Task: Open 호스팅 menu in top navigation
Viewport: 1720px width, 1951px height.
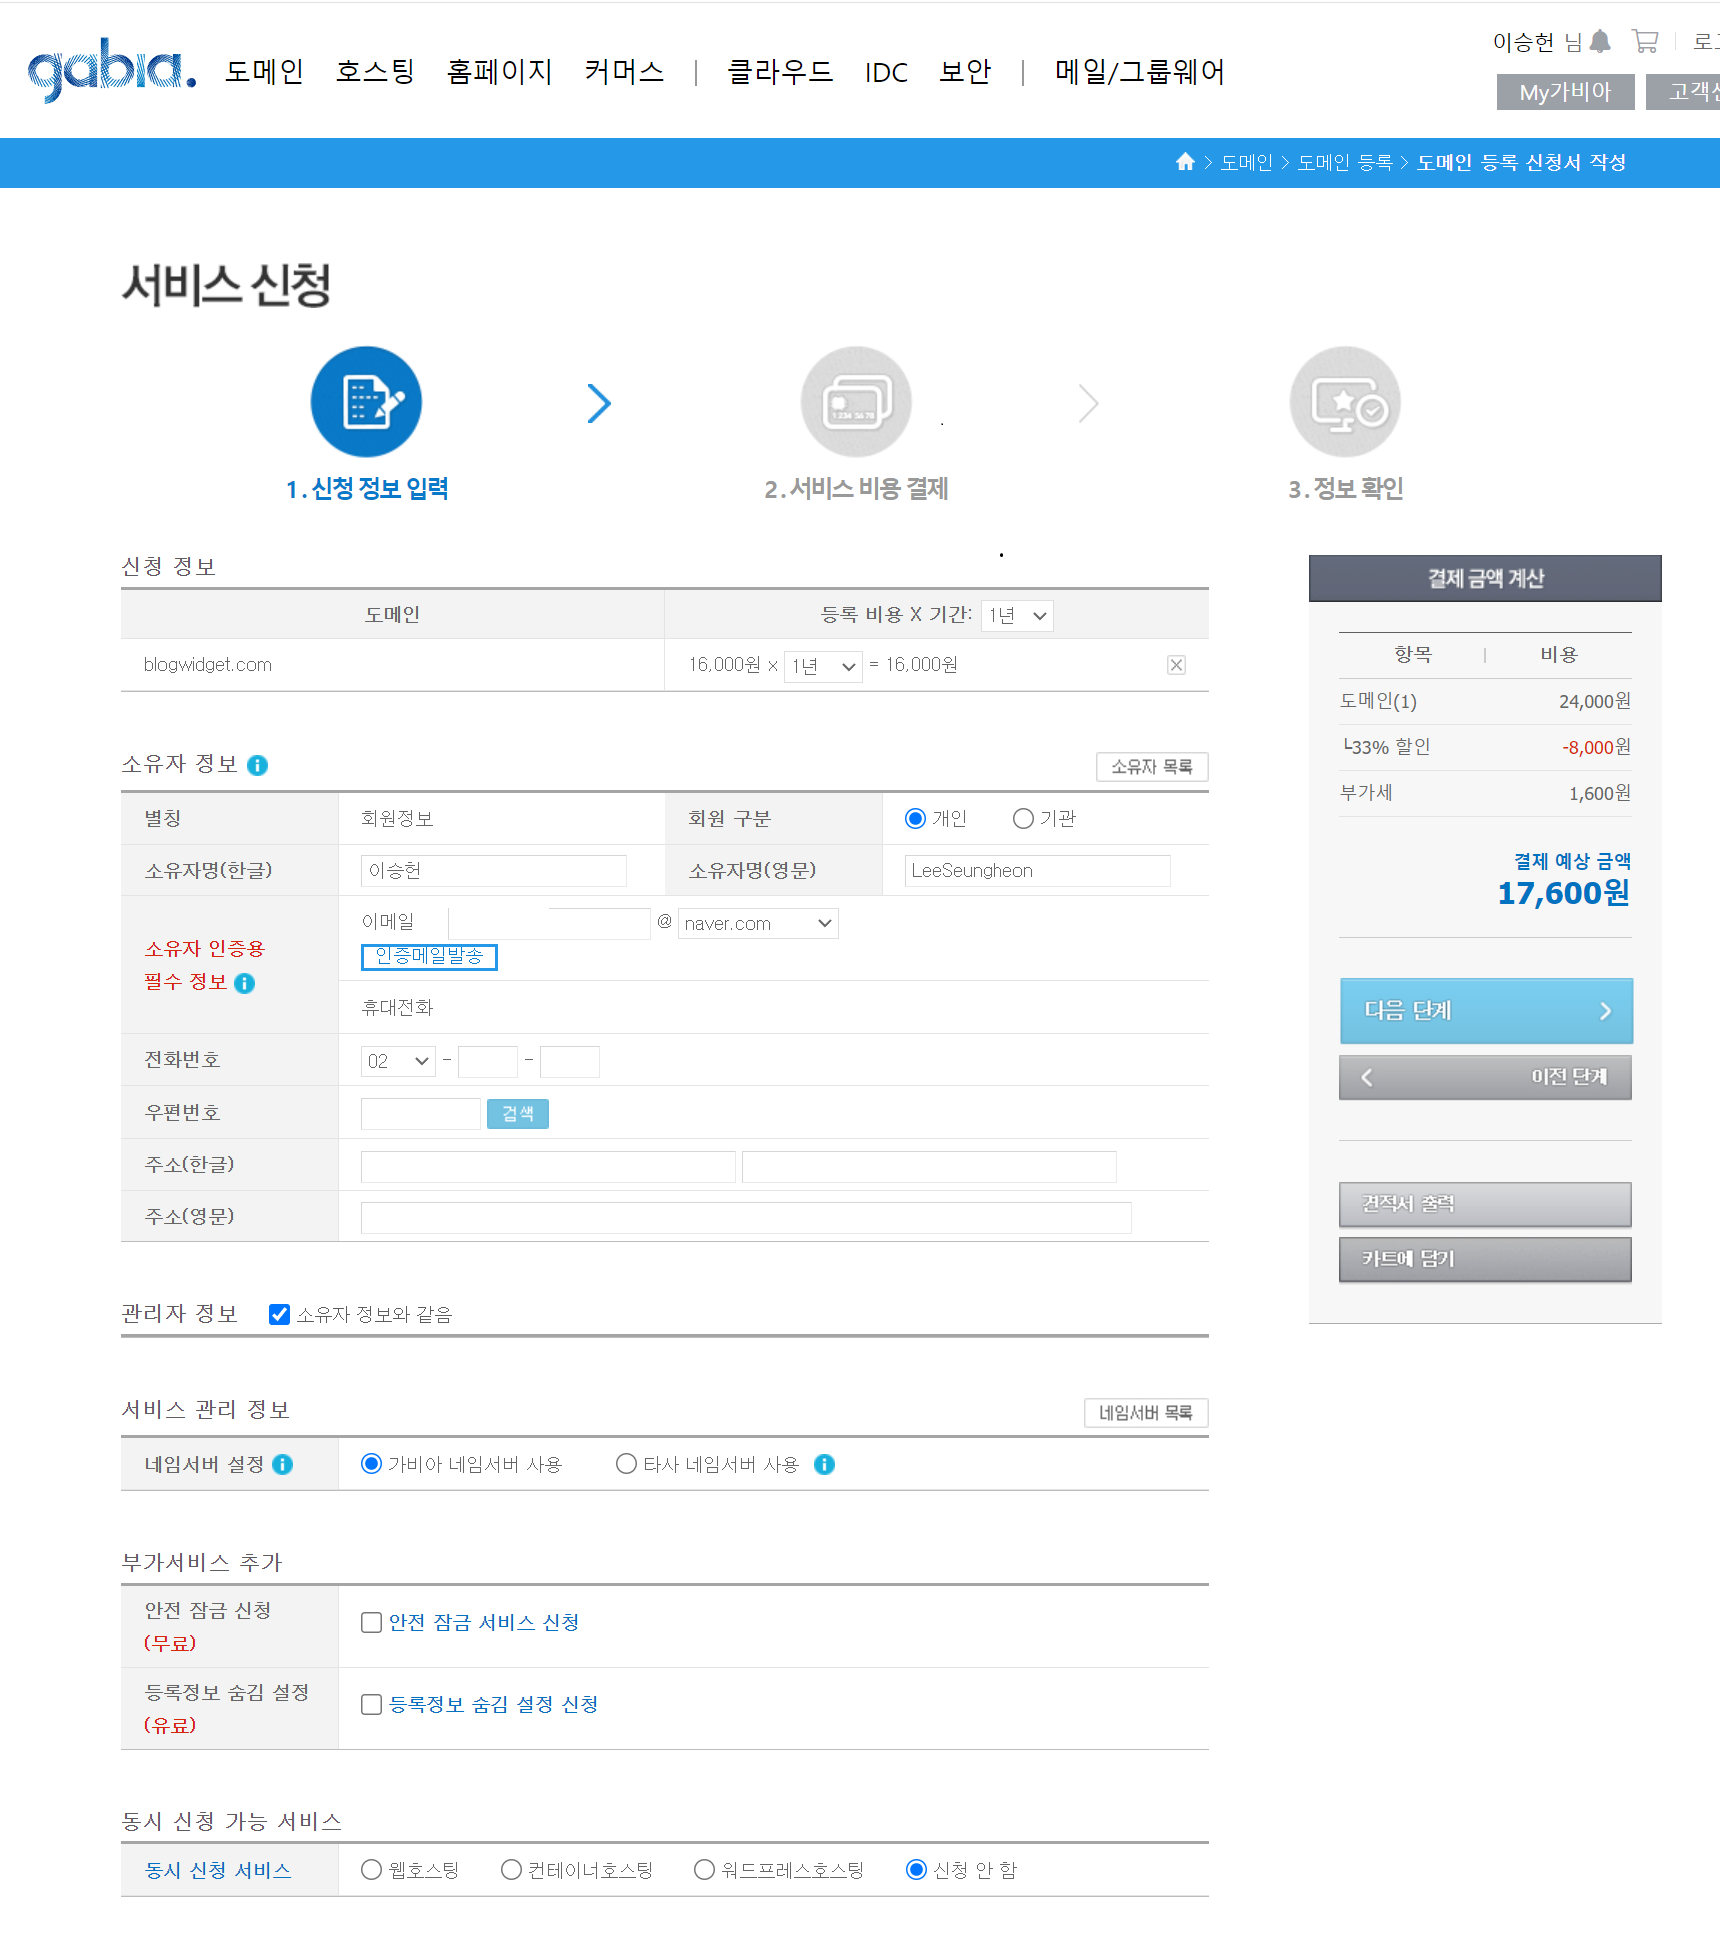Action: pyautogui.click(x=375, y=71)
